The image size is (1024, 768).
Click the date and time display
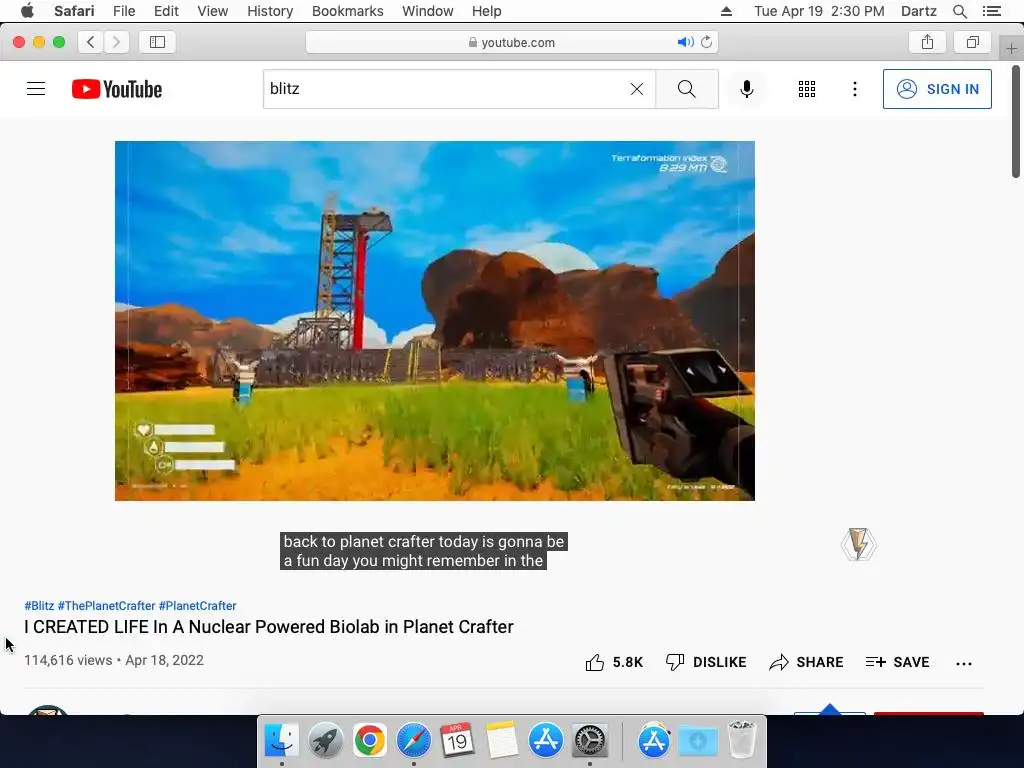click(x=819, y=11)
